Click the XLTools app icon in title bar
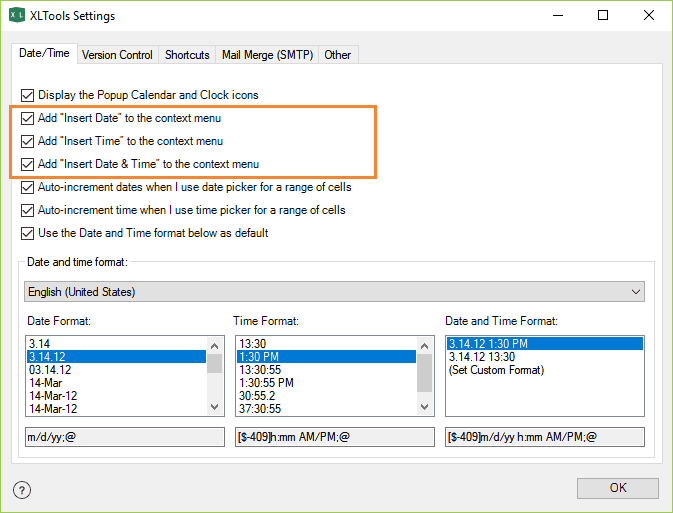This screenshot has height=513, width=673. [x=17, y=15]
